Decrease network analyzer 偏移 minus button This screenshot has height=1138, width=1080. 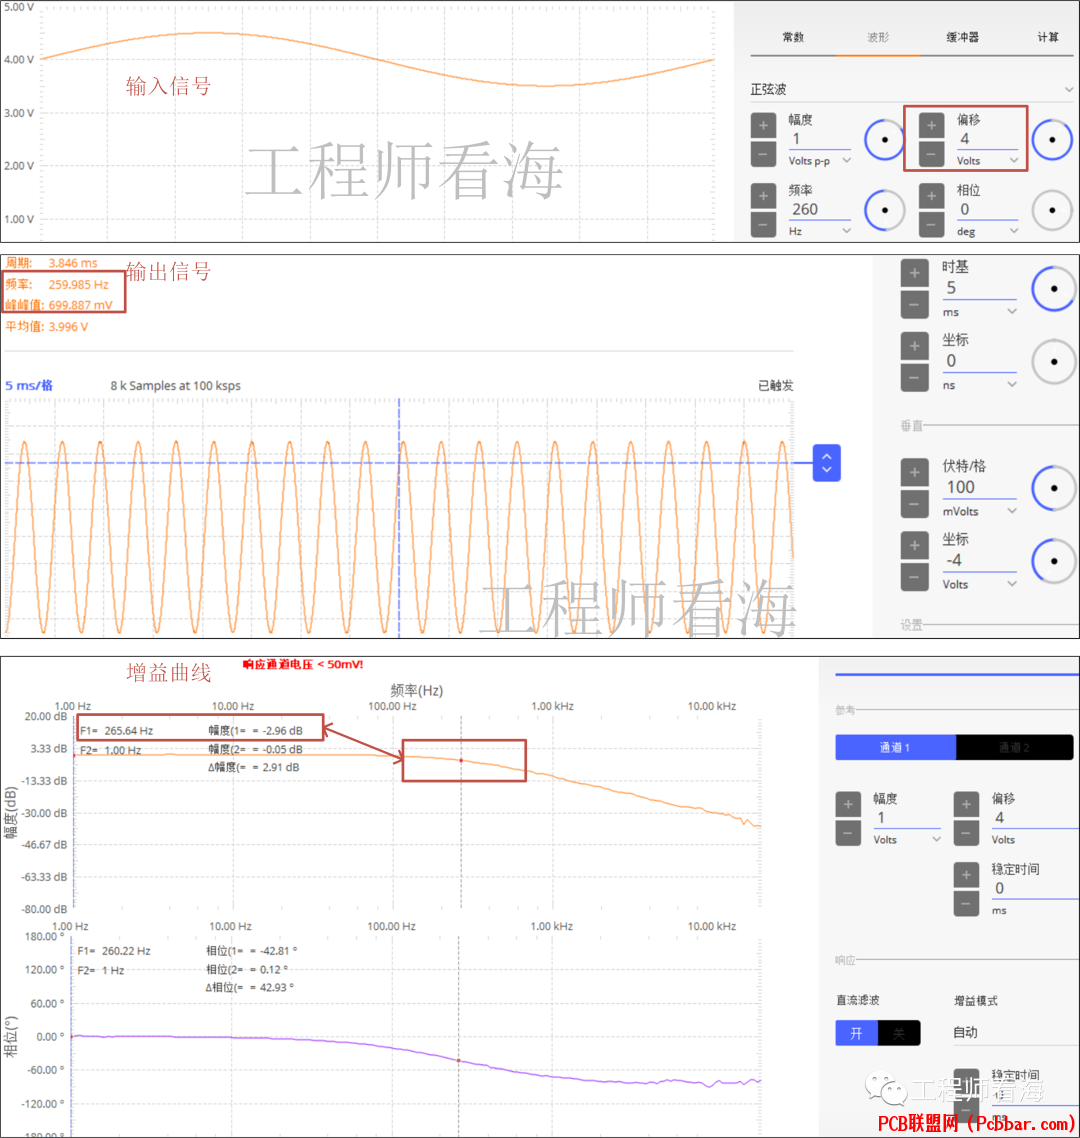(x=966, y=832)
